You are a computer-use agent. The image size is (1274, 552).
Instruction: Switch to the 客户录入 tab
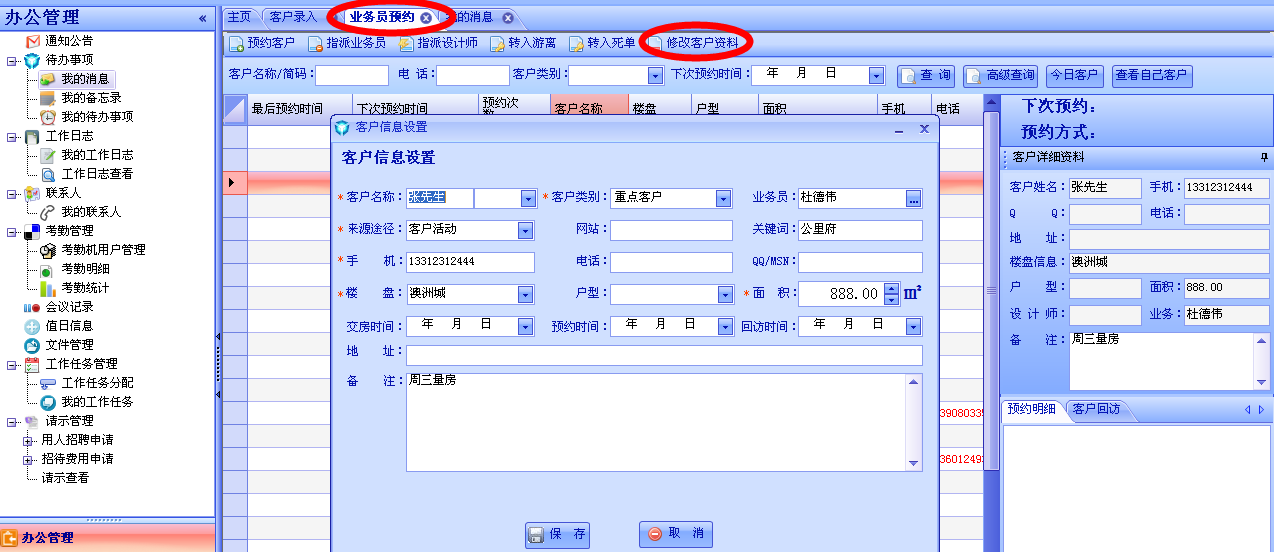293,17
